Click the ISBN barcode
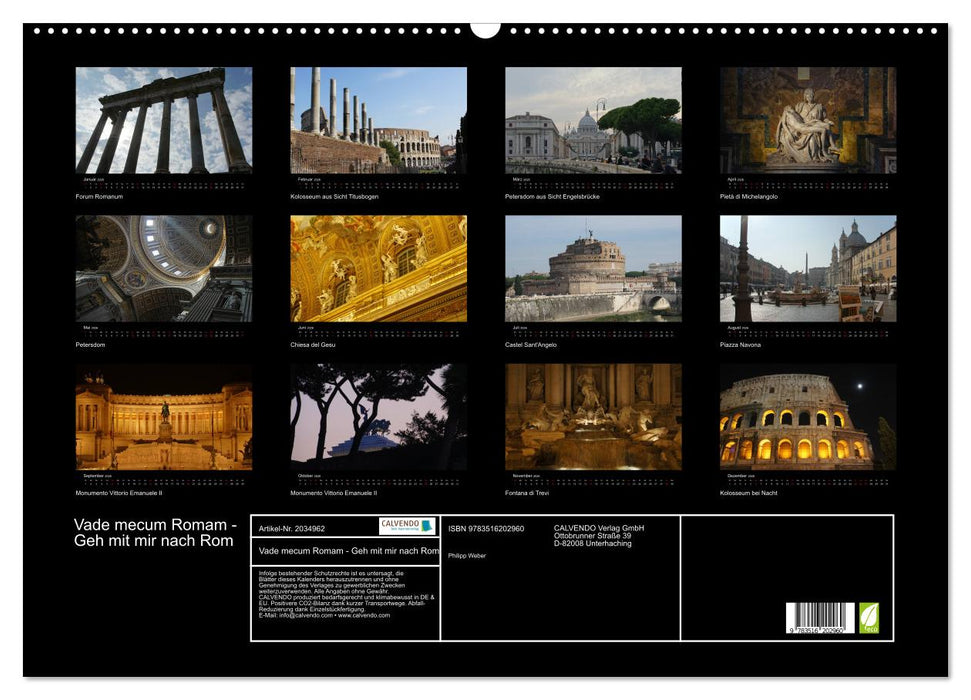Image resolution: width=971 pixels, height=700 pixels. click(x=820, y=618)
